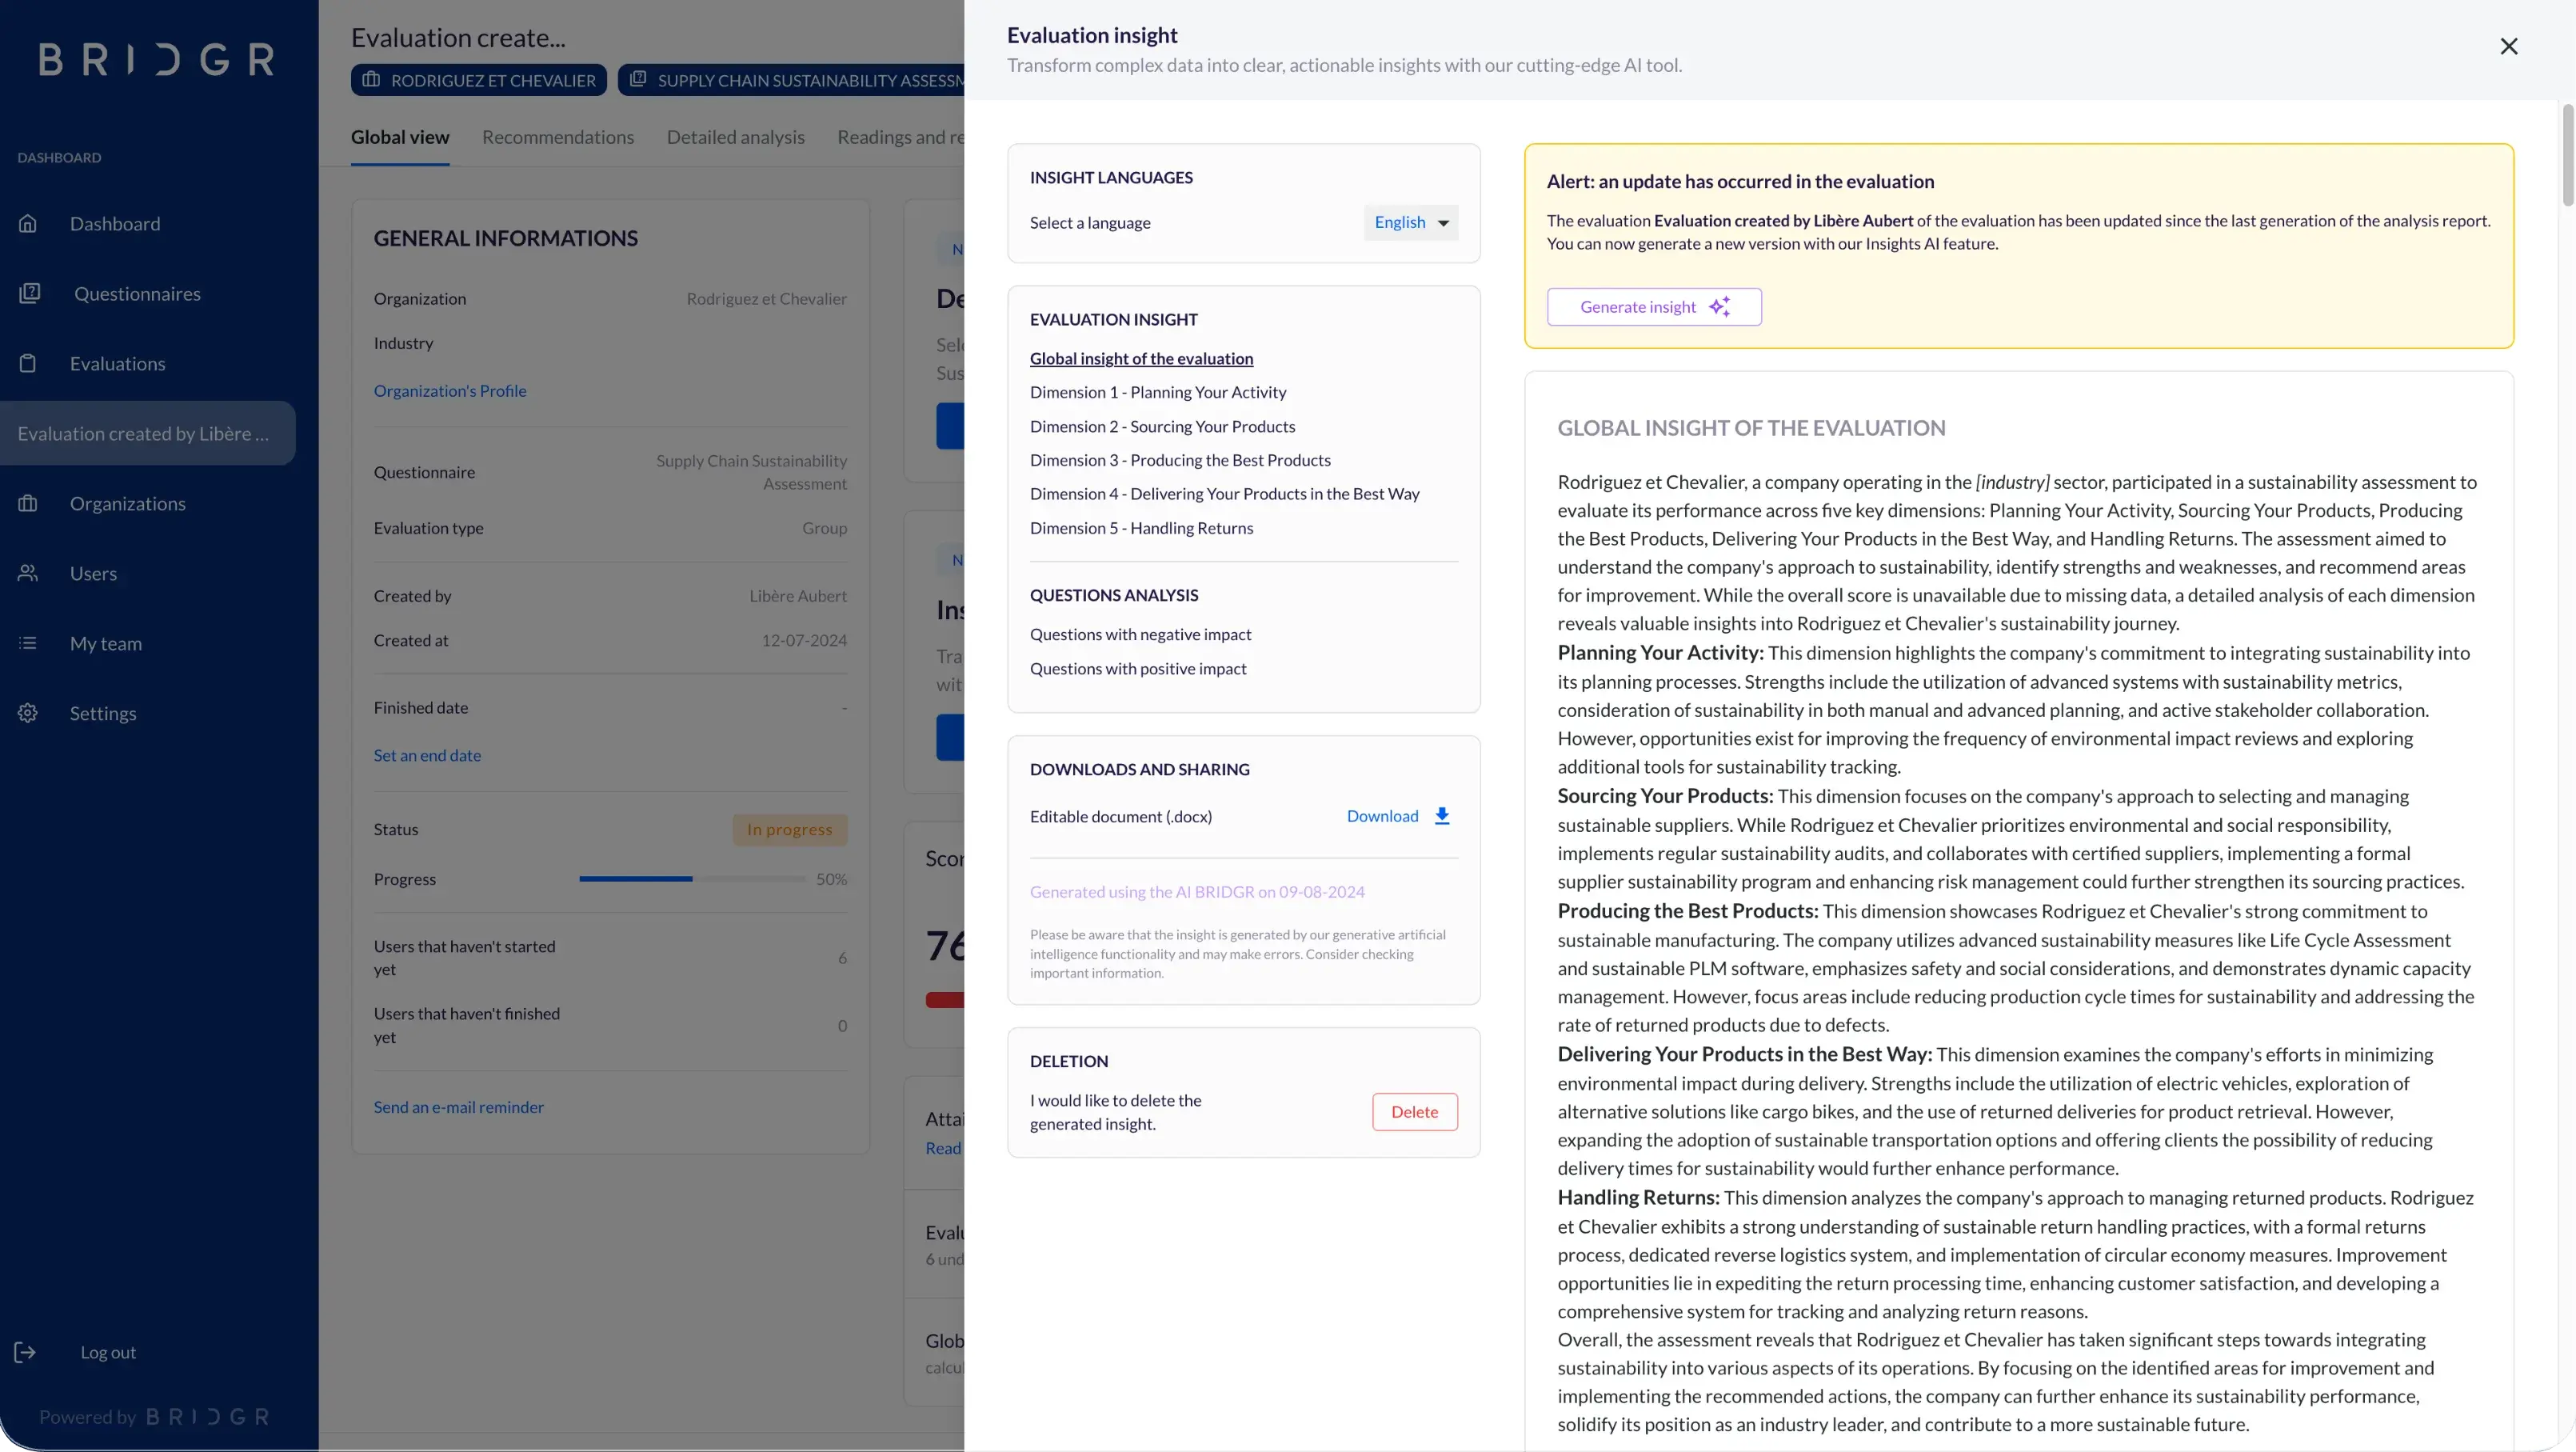Viewport: 2576px width, 1452px height.
Task: Open Dimension 3 - Producing the Best Products
Action: 1180,460
